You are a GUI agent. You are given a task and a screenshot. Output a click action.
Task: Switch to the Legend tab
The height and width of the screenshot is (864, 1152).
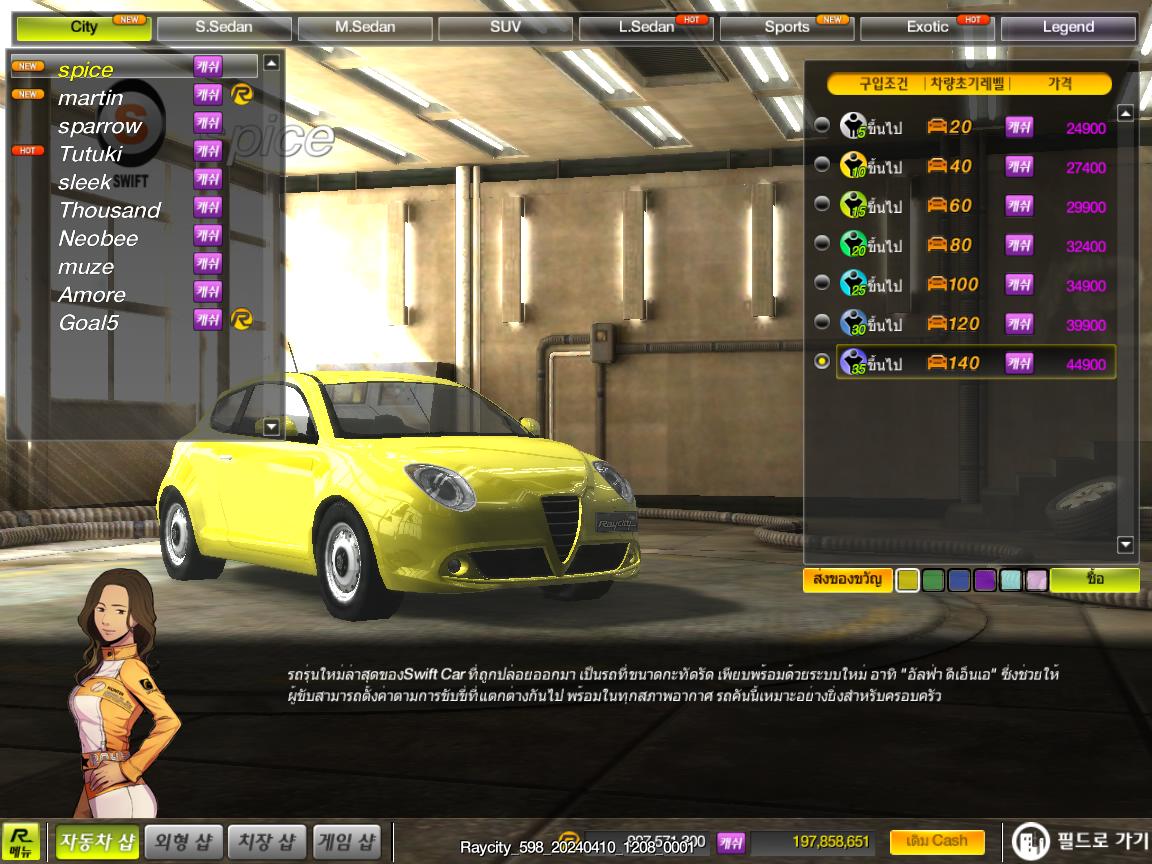1068,28
